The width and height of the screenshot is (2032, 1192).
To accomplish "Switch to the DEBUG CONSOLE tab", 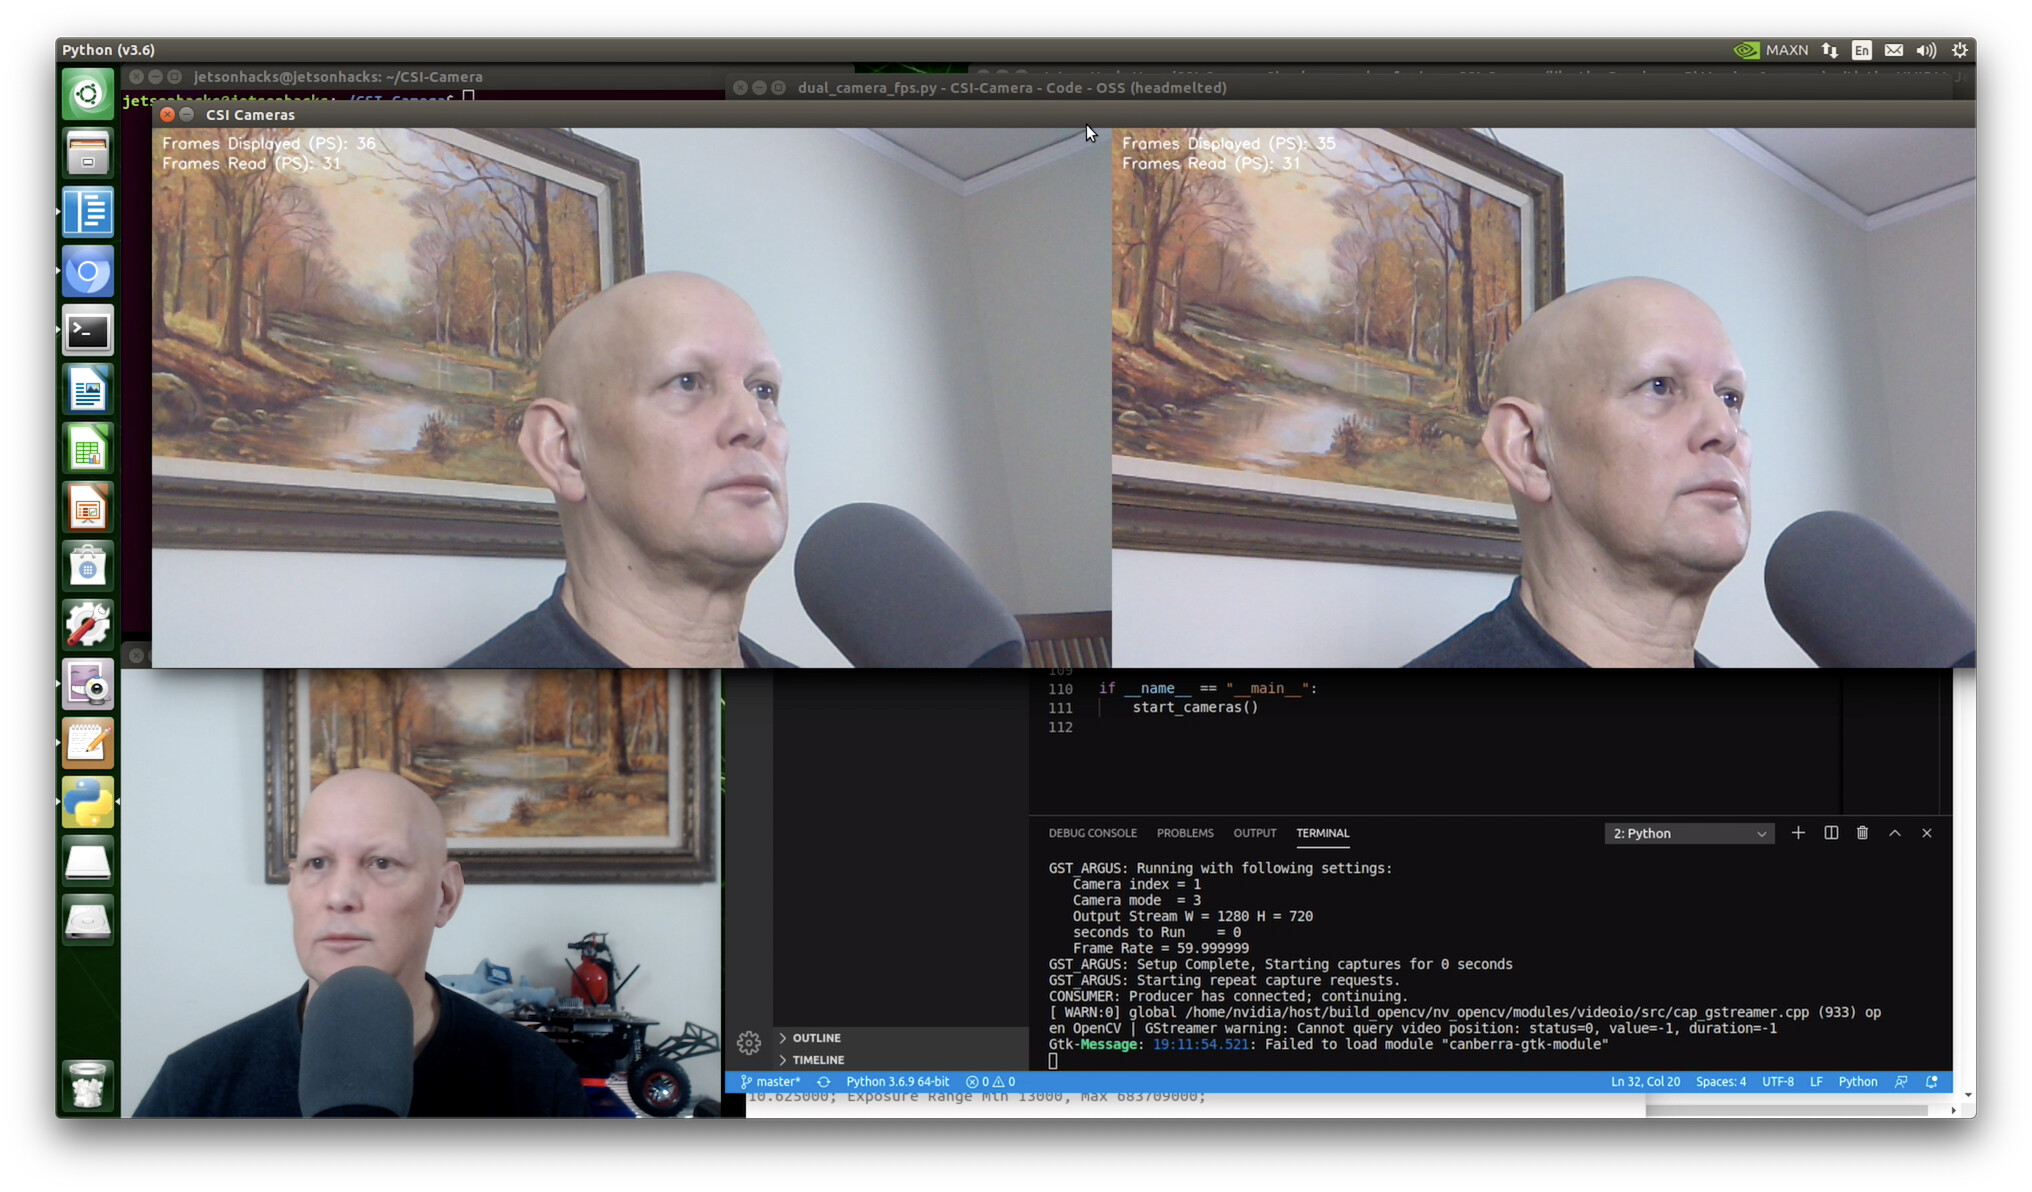I will click(1092, 833).
